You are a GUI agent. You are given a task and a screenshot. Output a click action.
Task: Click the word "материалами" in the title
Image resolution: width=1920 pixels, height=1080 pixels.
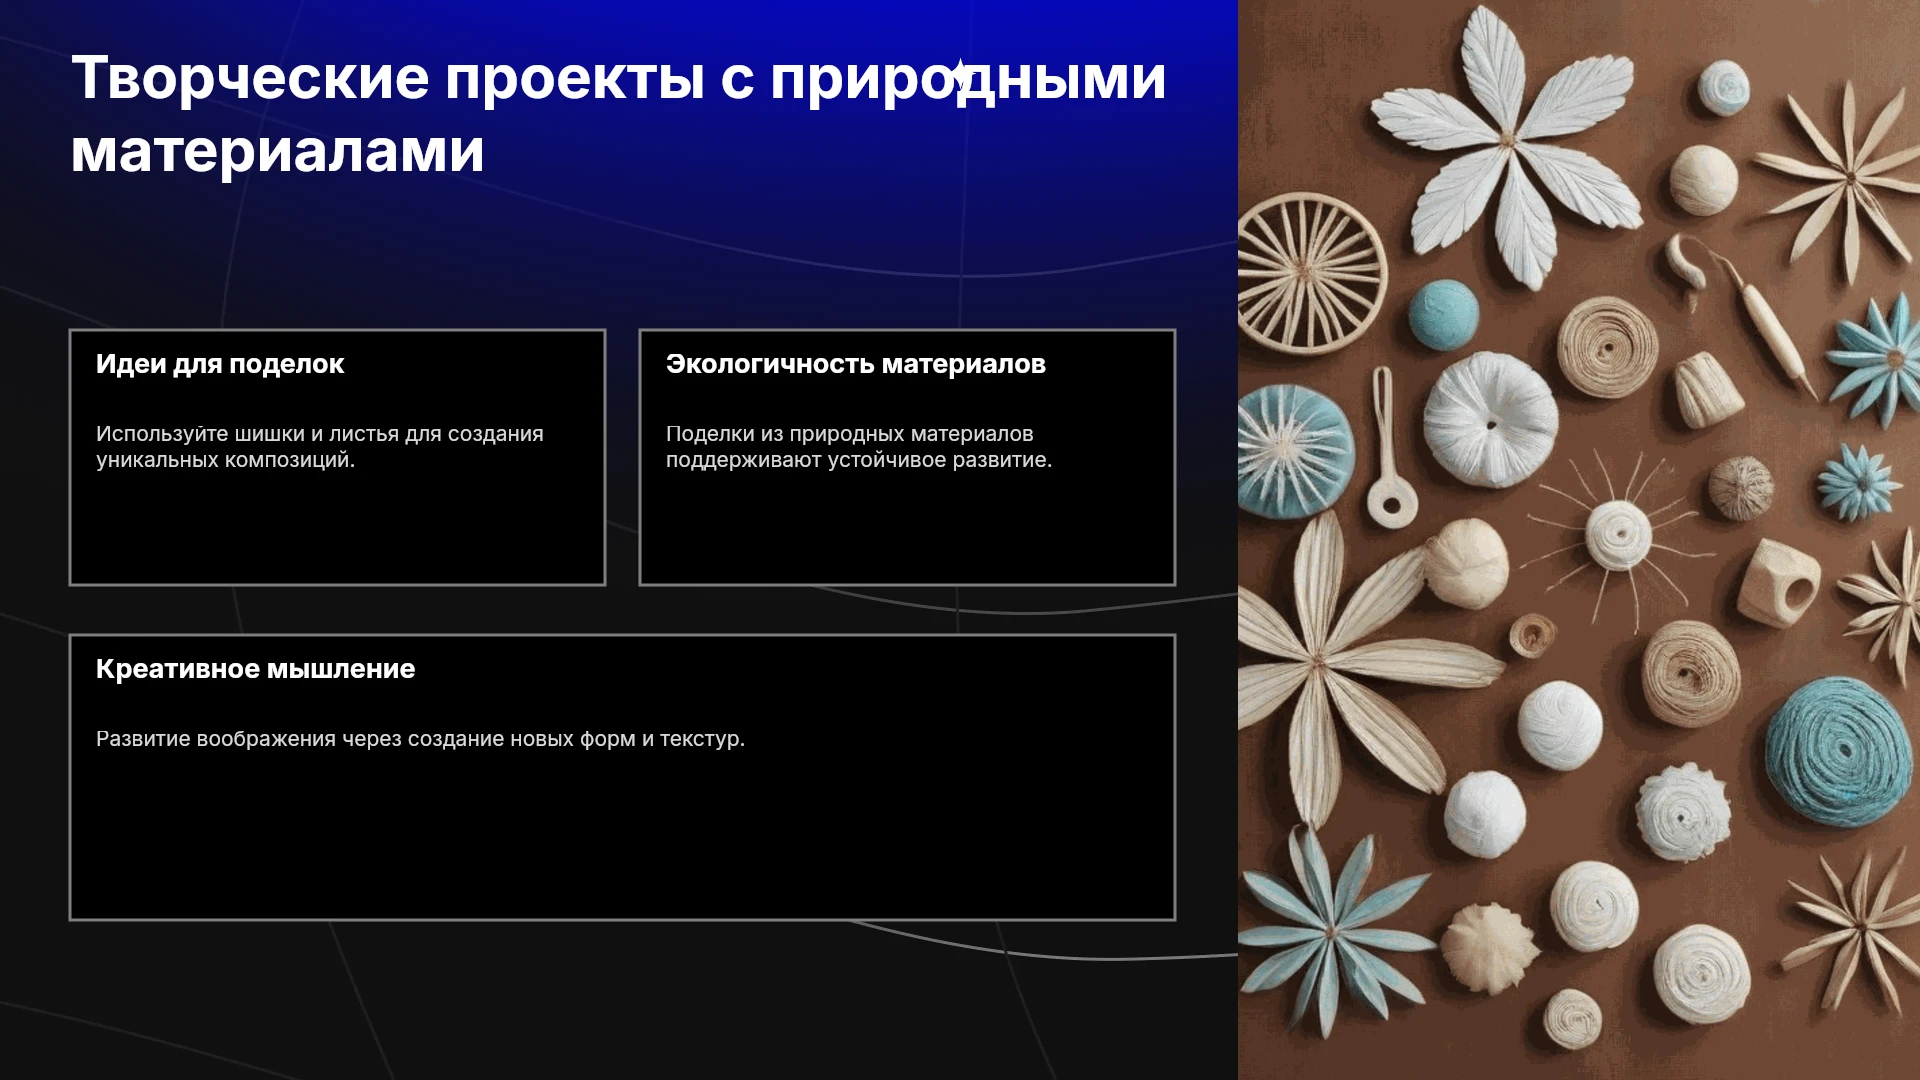278,151
